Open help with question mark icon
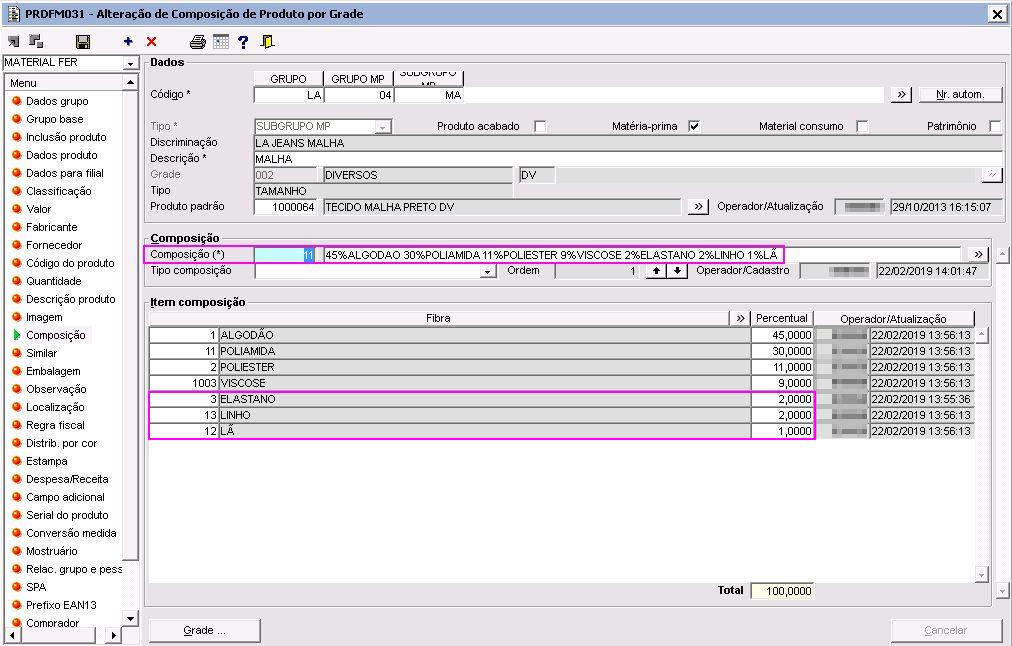Viewport: 1012px width, 646px height. click(x=243, y=42)
